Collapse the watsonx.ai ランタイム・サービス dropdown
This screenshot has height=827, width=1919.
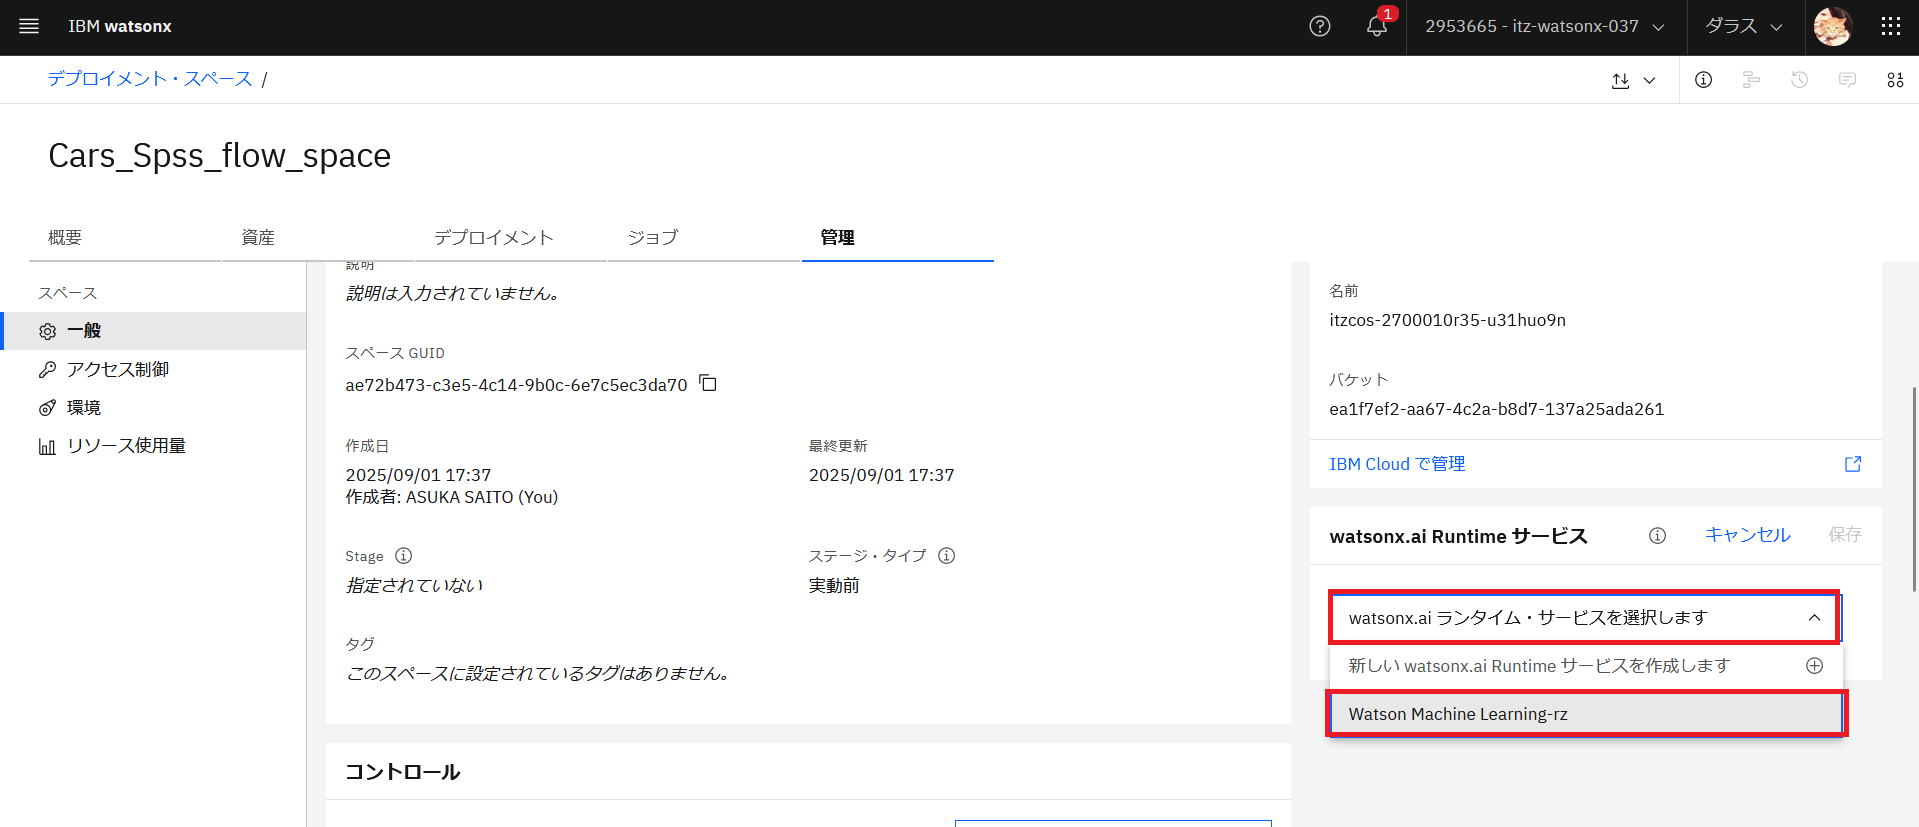pyautogui.click(x=1584, y=618)
